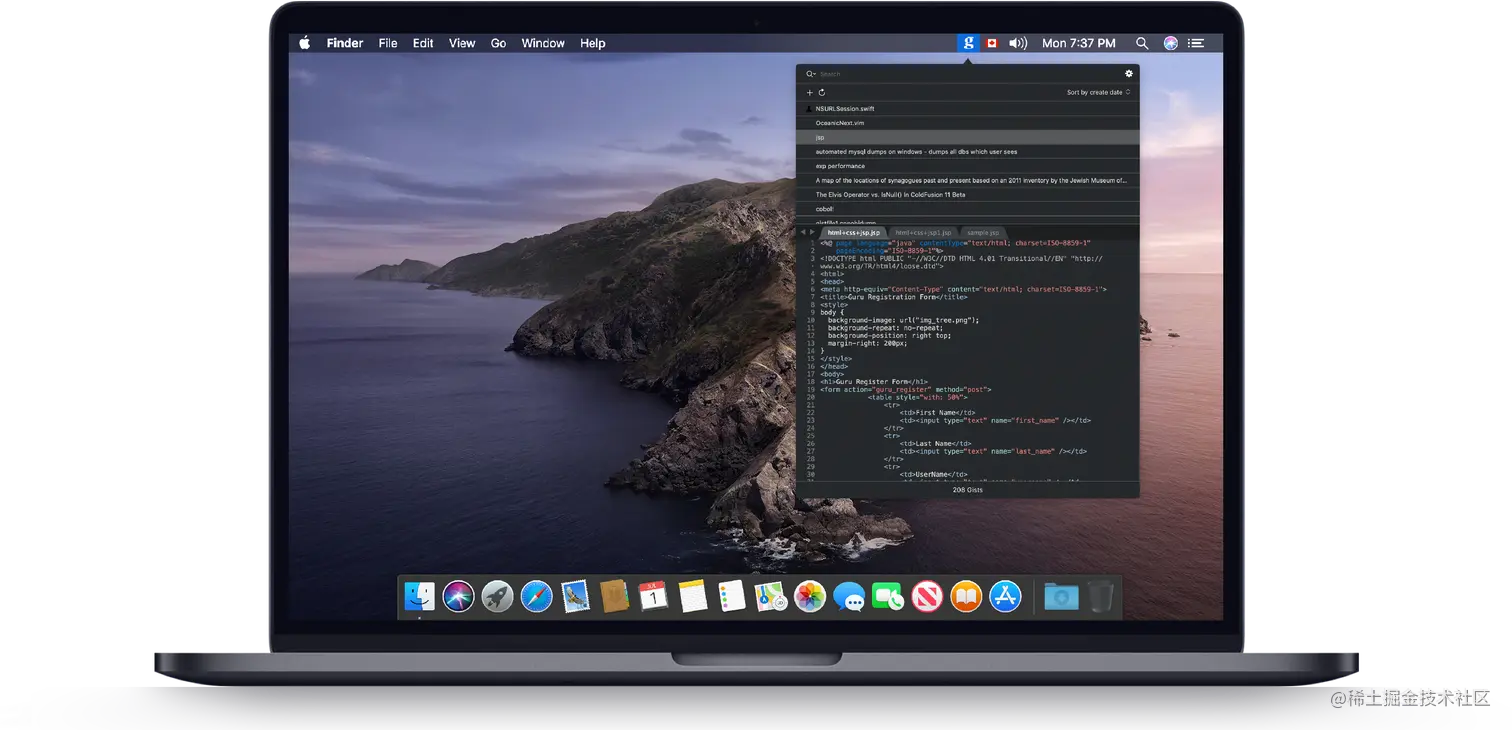This screenshot has height=730, width=1512.
Task: Open Trash in the Dock
Action: pyautogui.click(x=1100, y=597)
